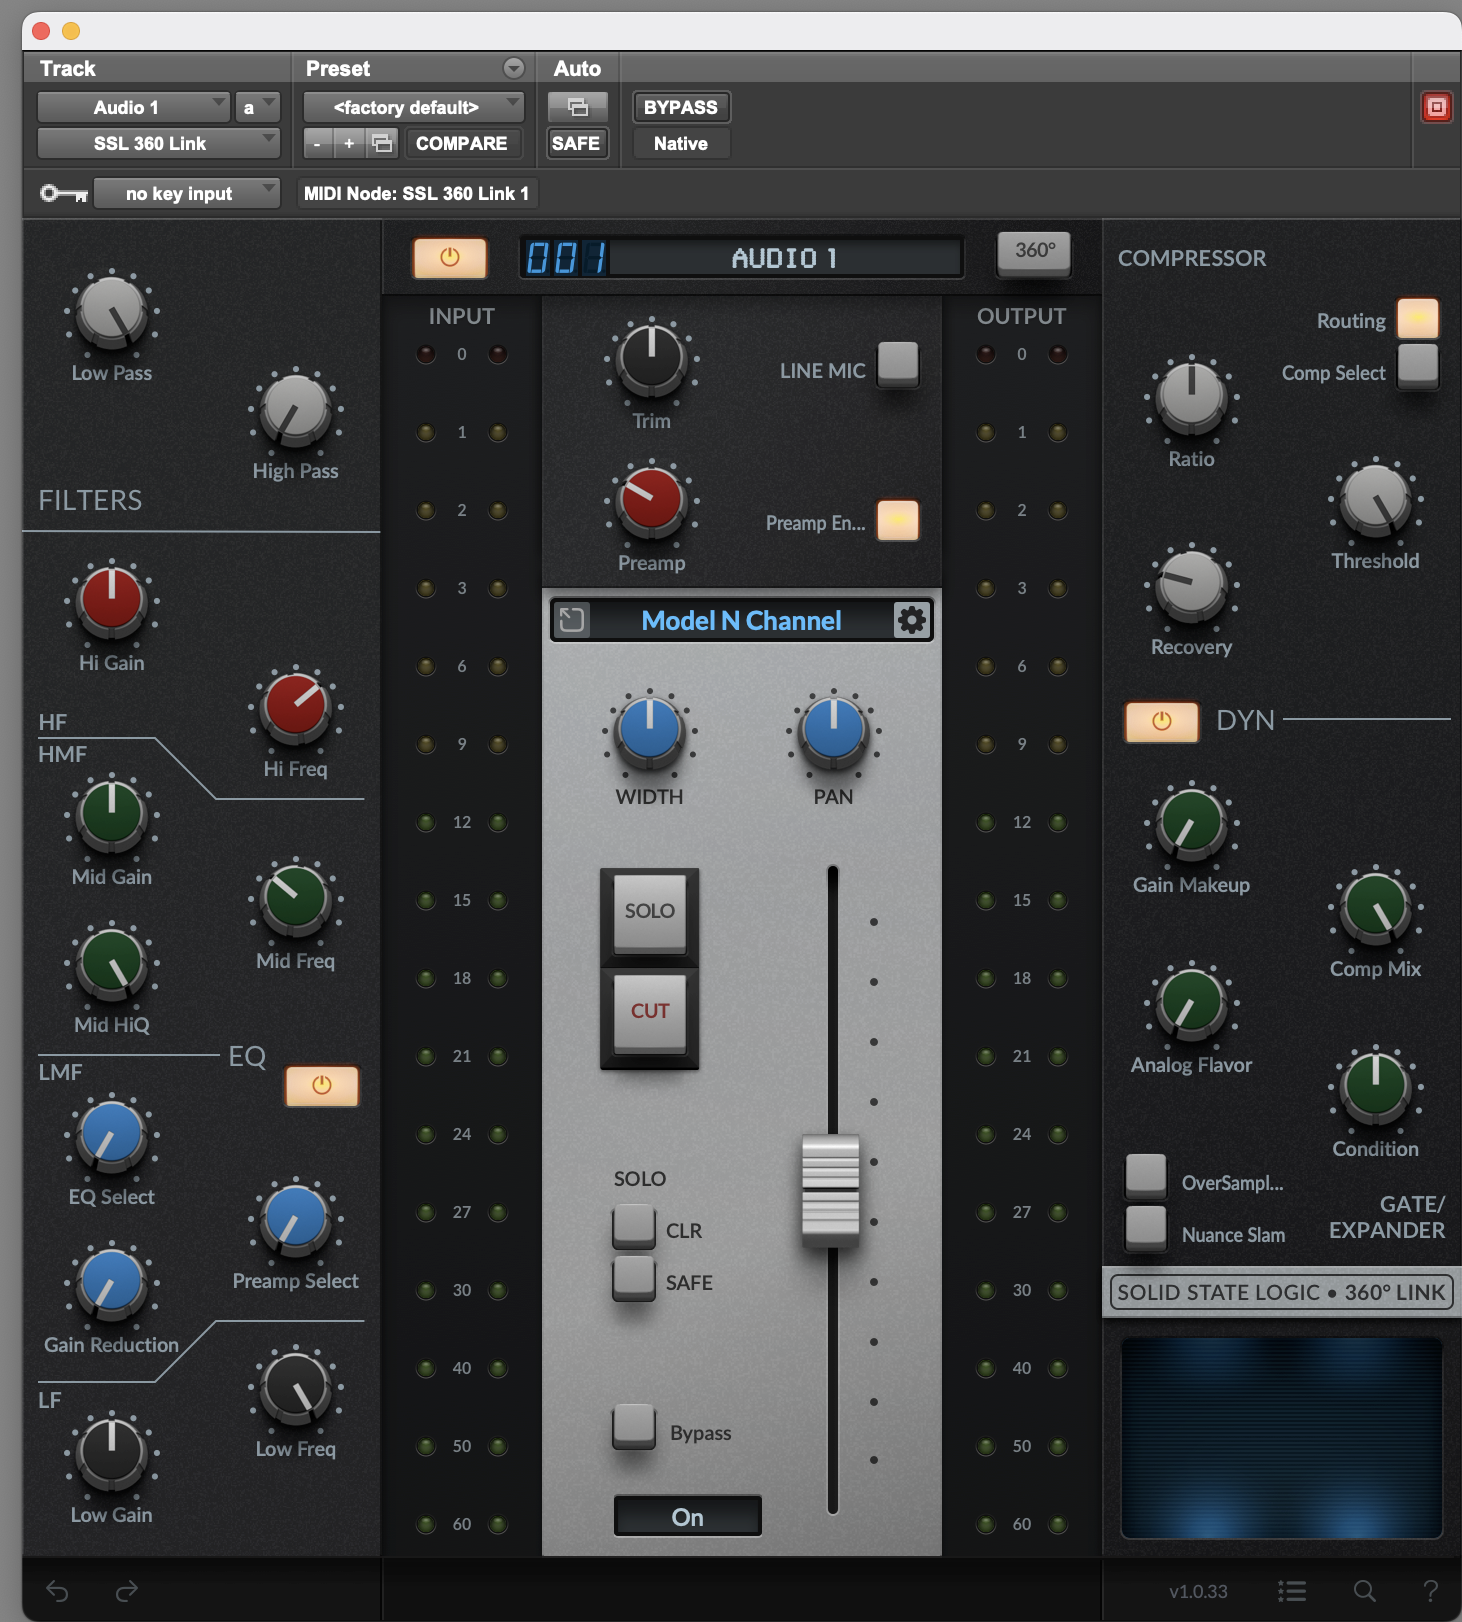This screenshot has height=1622, width=1462.
Task: Click the PAN knob
Action: coord(833,731)
